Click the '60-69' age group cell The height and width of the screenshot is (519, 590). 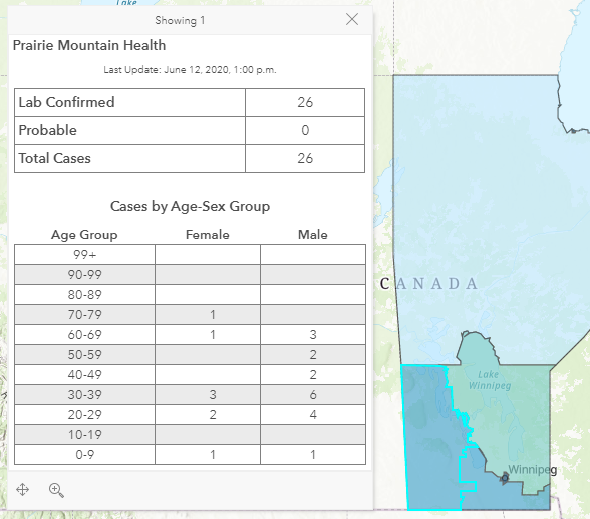(85, 335)
